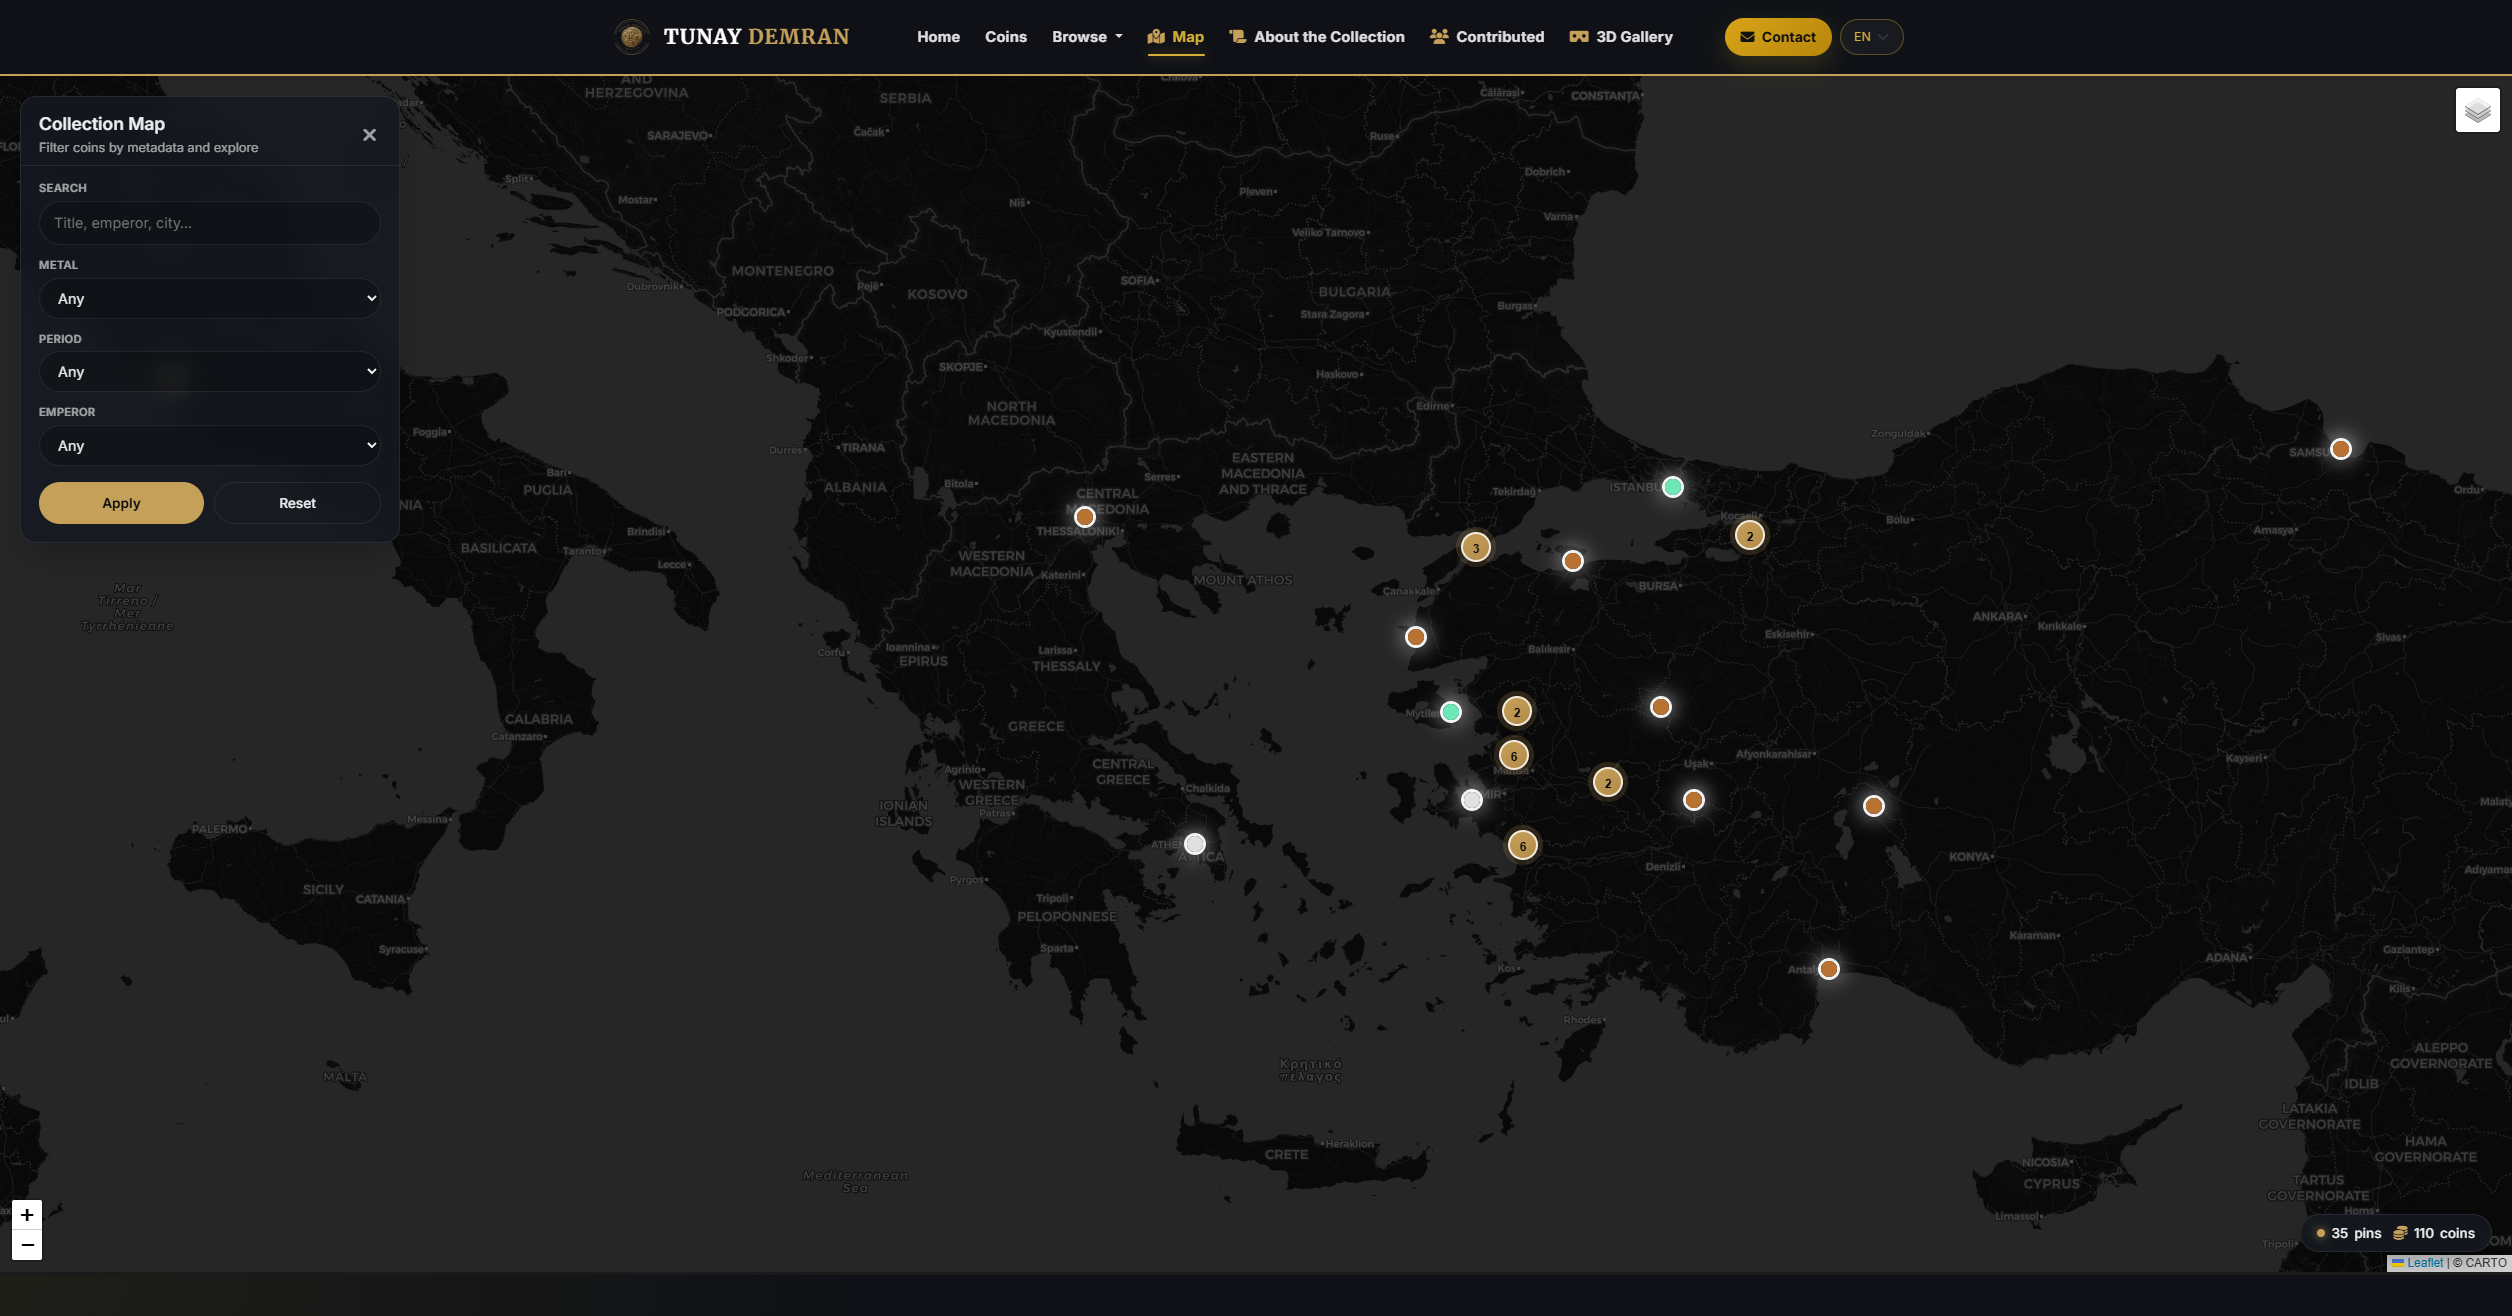Open the Metal dropdown
The width and height of the screenshot is (2512, 1316).
coord(209,298)
